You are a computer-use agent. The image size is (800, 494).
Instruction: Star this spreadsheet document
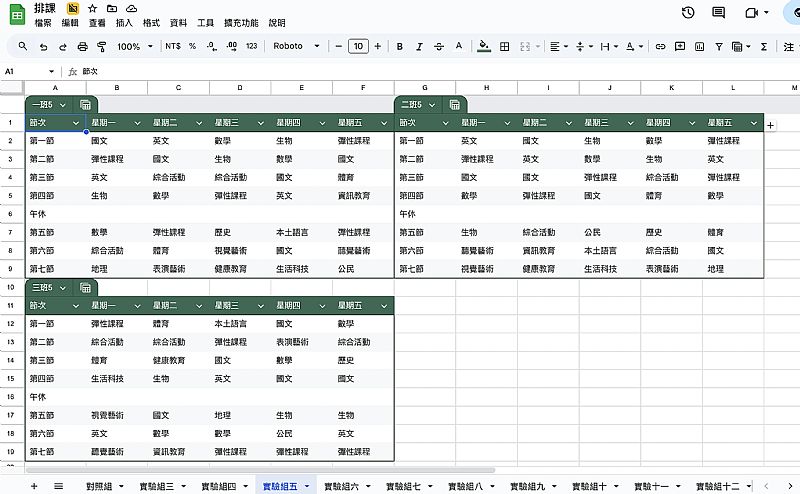click(x=93, y=8)
